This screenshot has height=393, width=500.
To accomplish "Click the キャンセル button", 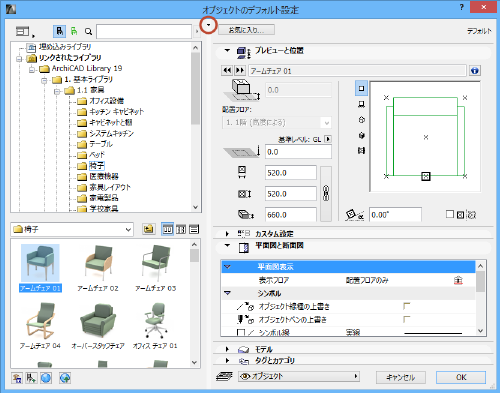I will [401, 377].
